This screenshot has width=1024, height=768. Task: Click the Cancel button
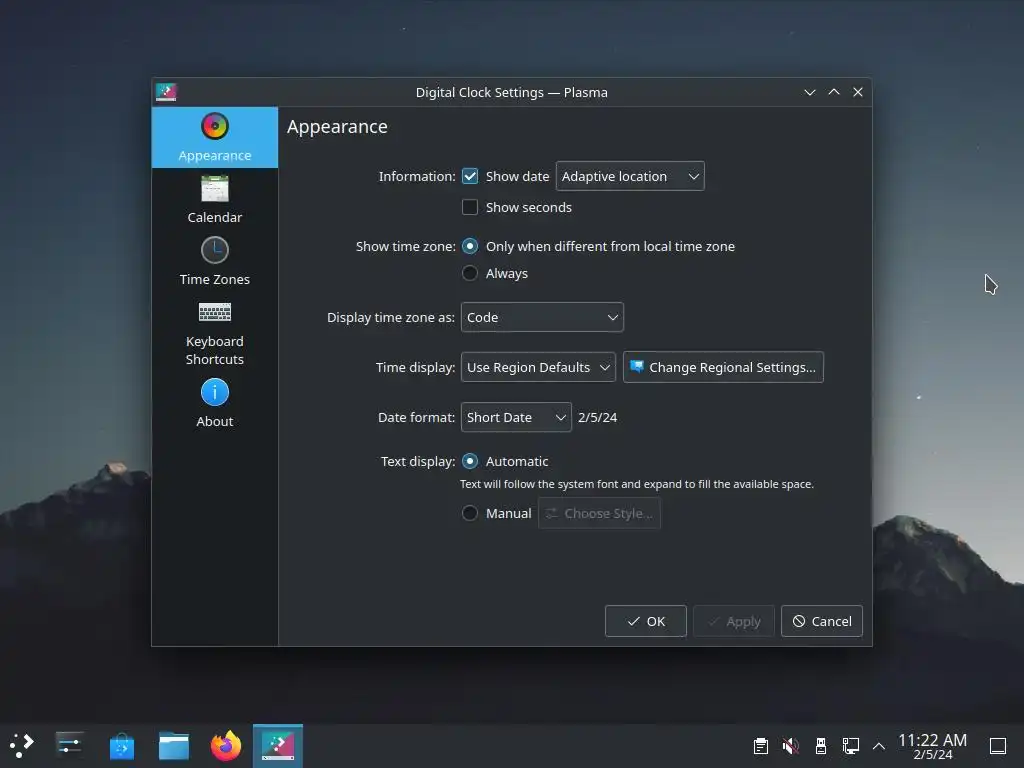click(x=822, y=621)
